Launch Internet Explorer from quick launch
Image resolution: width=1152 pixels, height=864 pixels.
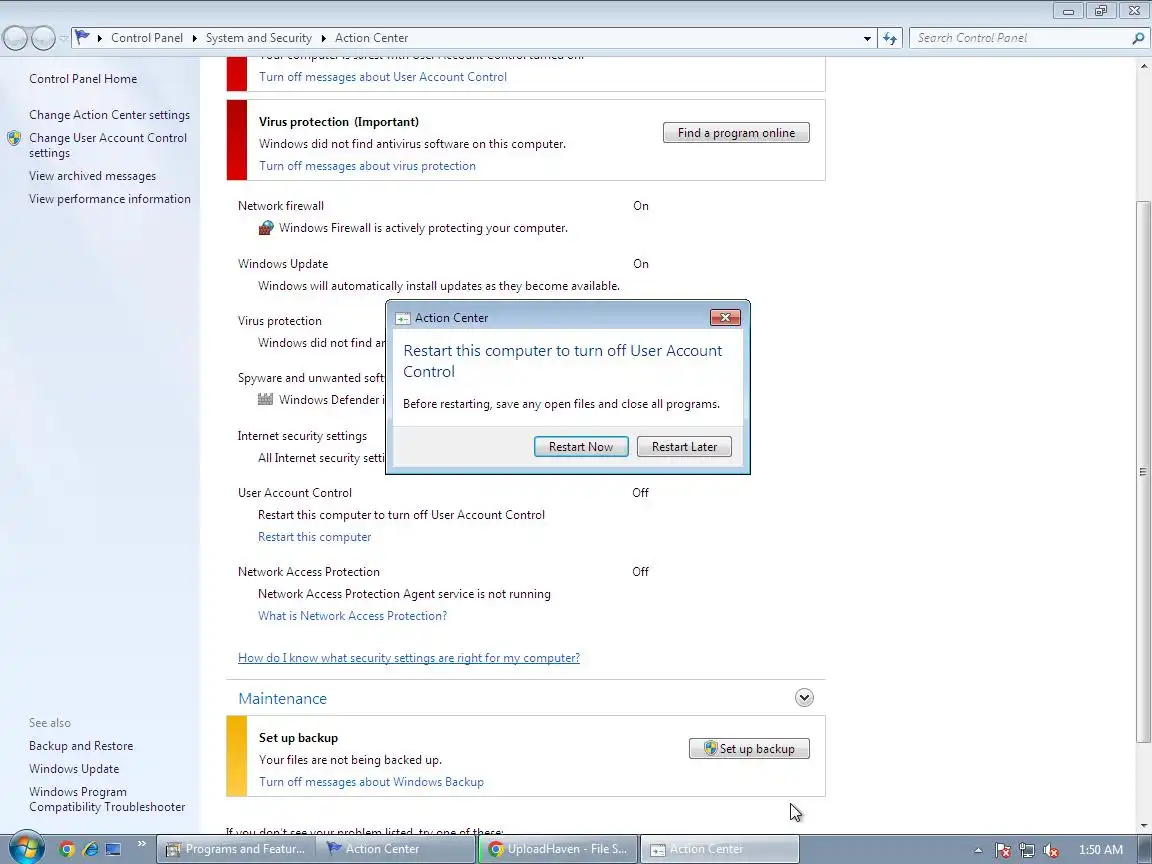pyautogui.click(x=90, y=849)
